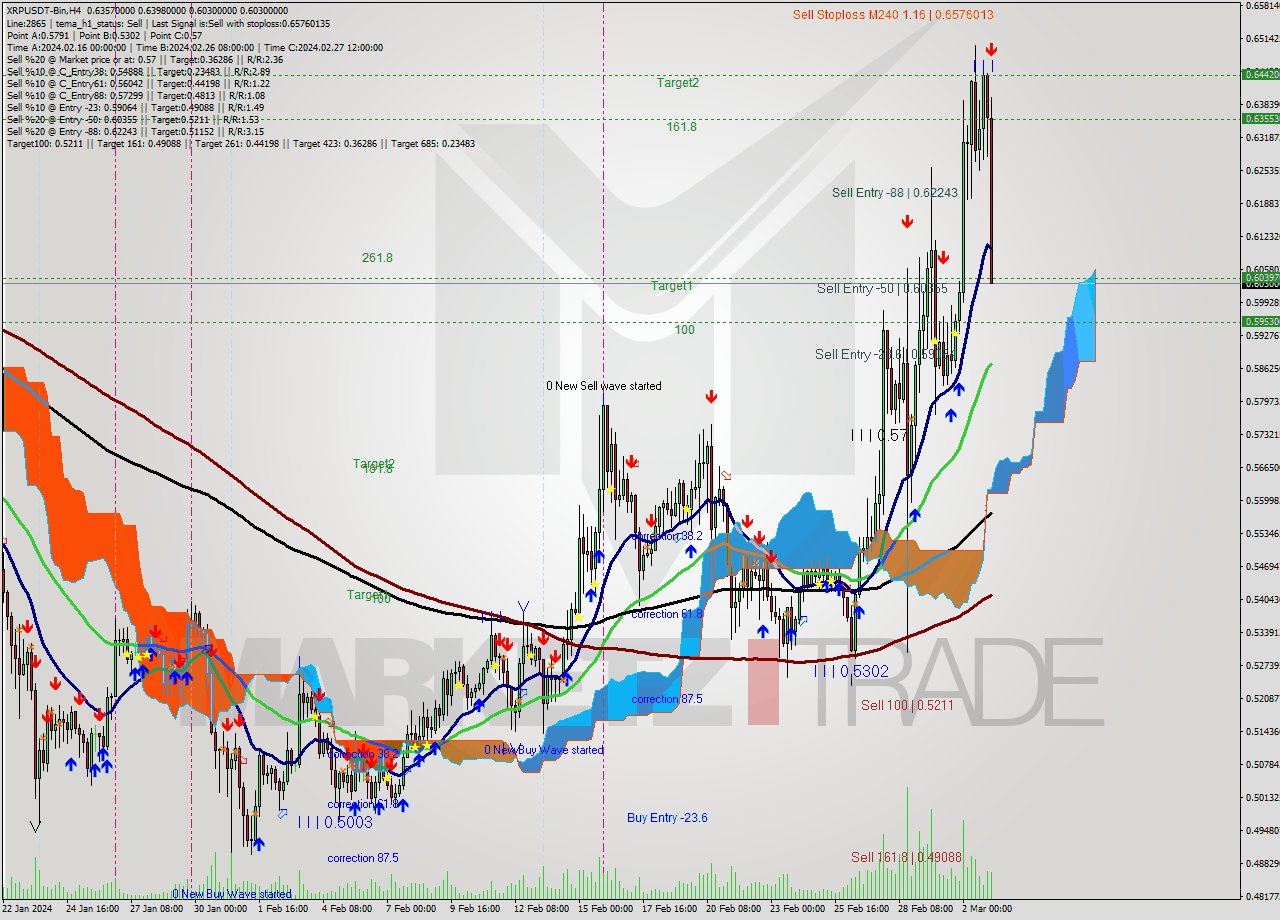The width and height of the screenshot is (1280, 920).
Task: Select the 'Target1' label near mid chart
Action: [672, 286]
